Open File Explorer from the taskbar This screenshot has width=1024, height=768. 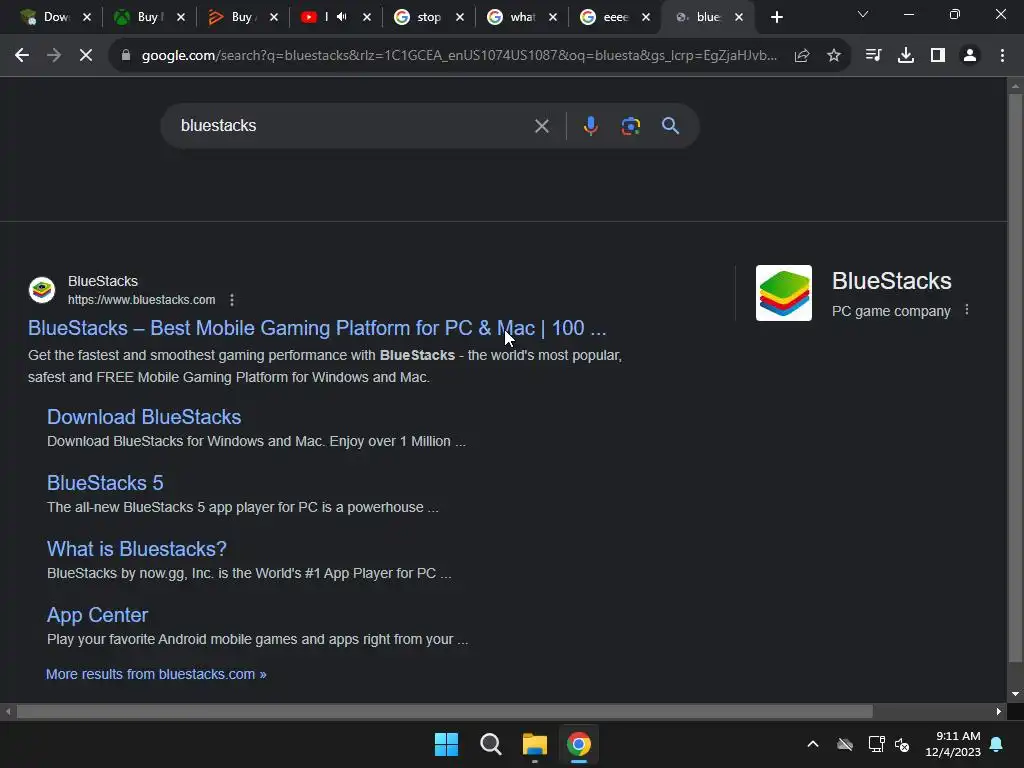(x=534, y=744)
